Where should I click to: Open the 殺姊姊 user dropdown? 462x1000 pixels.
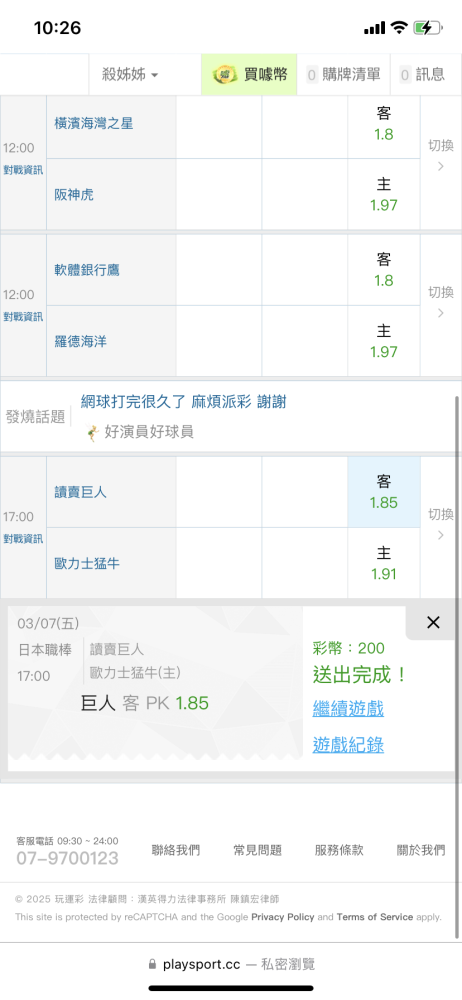(x=130, y=75)
